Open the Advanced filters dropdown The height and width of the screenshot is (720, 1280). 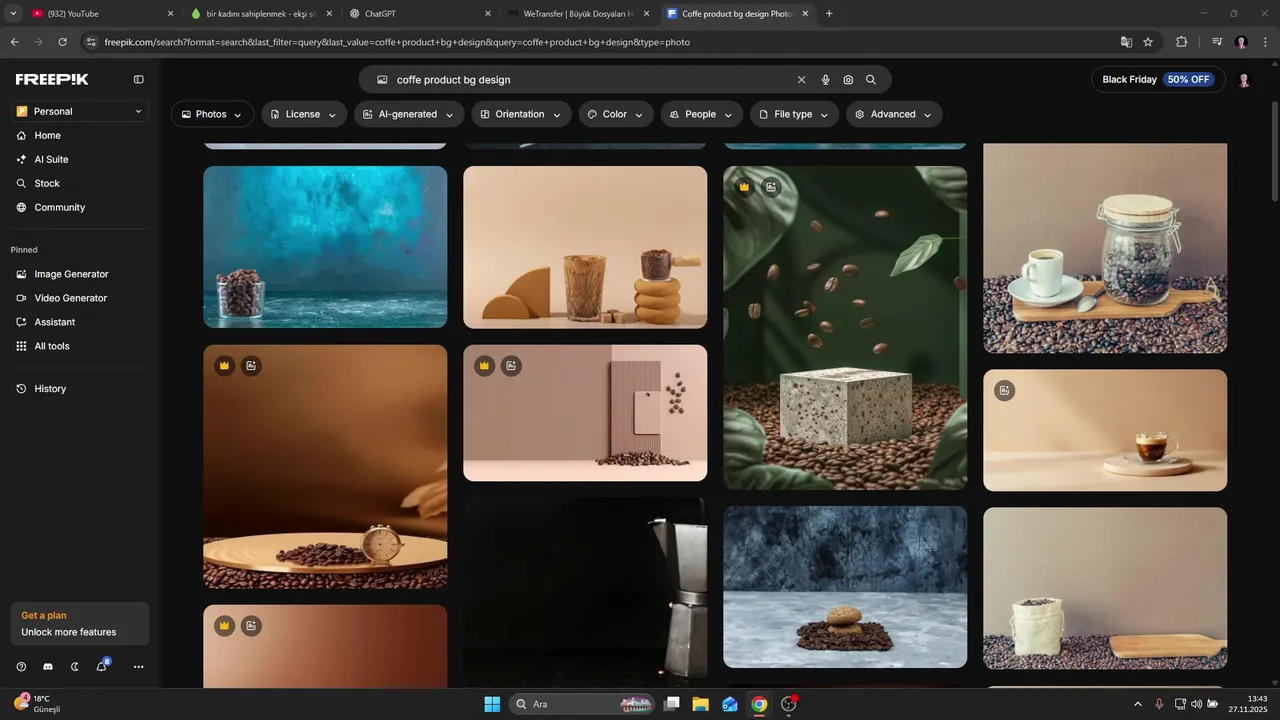(x=894, y=114)
